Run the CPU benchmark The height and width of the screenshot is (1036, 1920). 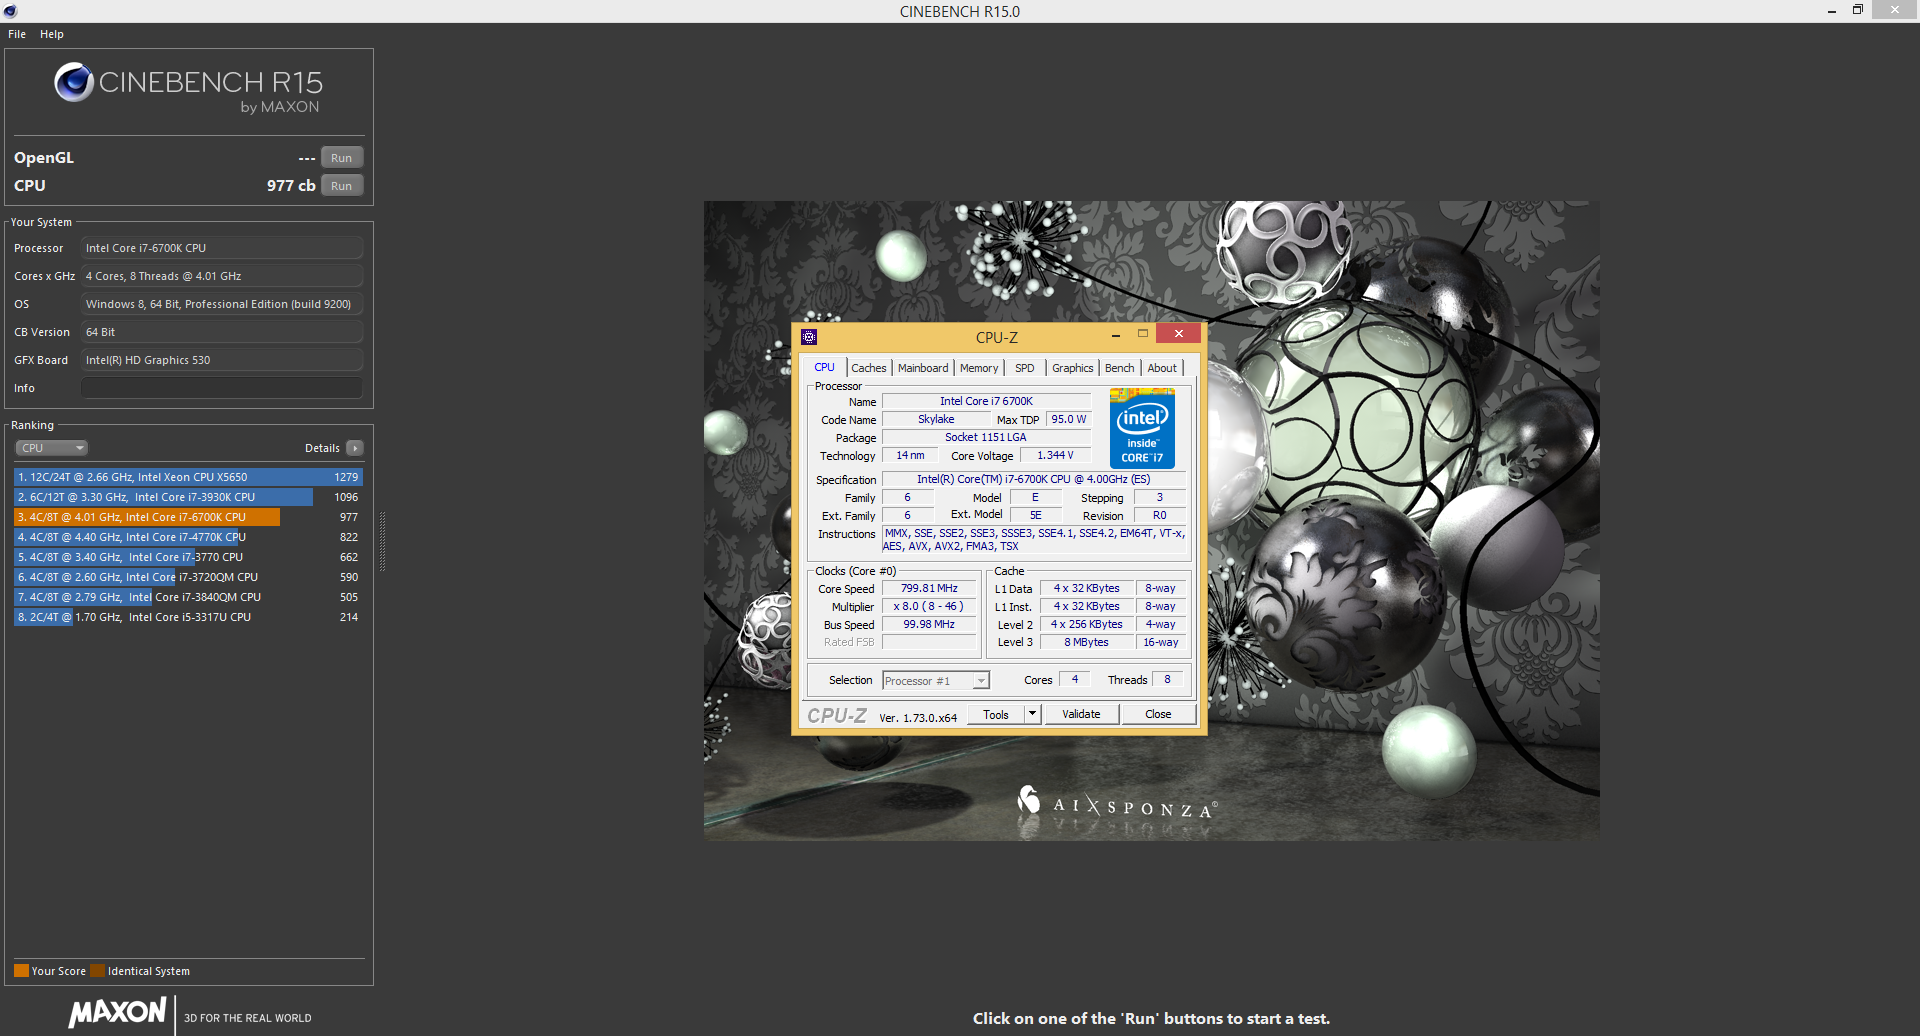pyautogui.click(x=342, y=186)
